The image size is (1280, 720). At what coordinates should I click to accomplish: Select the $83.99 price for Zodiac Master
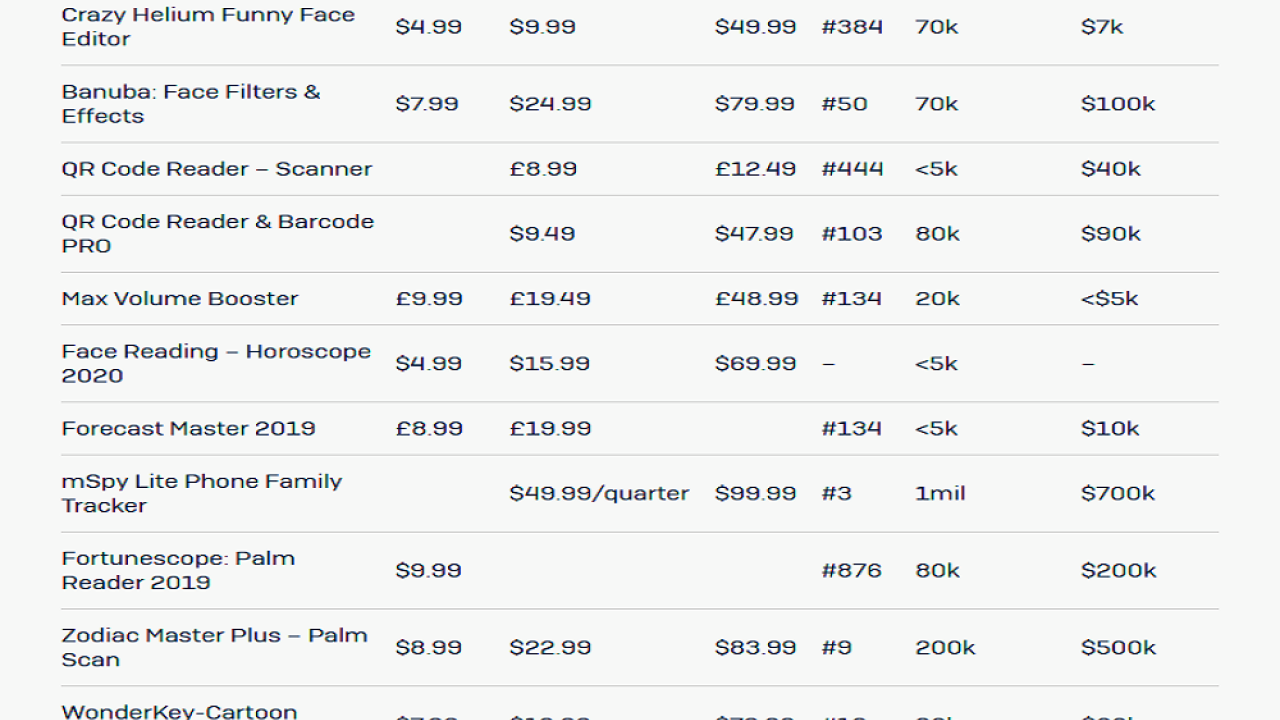click(x=755, y=648)
